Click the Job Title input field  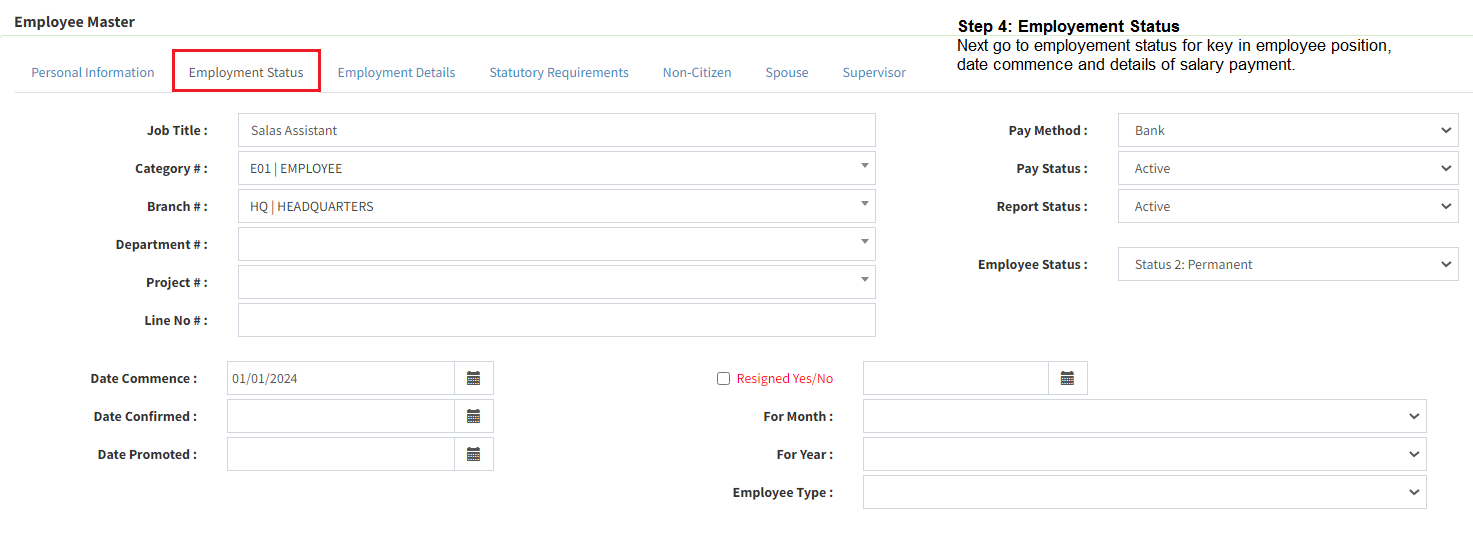click(556, 130)
